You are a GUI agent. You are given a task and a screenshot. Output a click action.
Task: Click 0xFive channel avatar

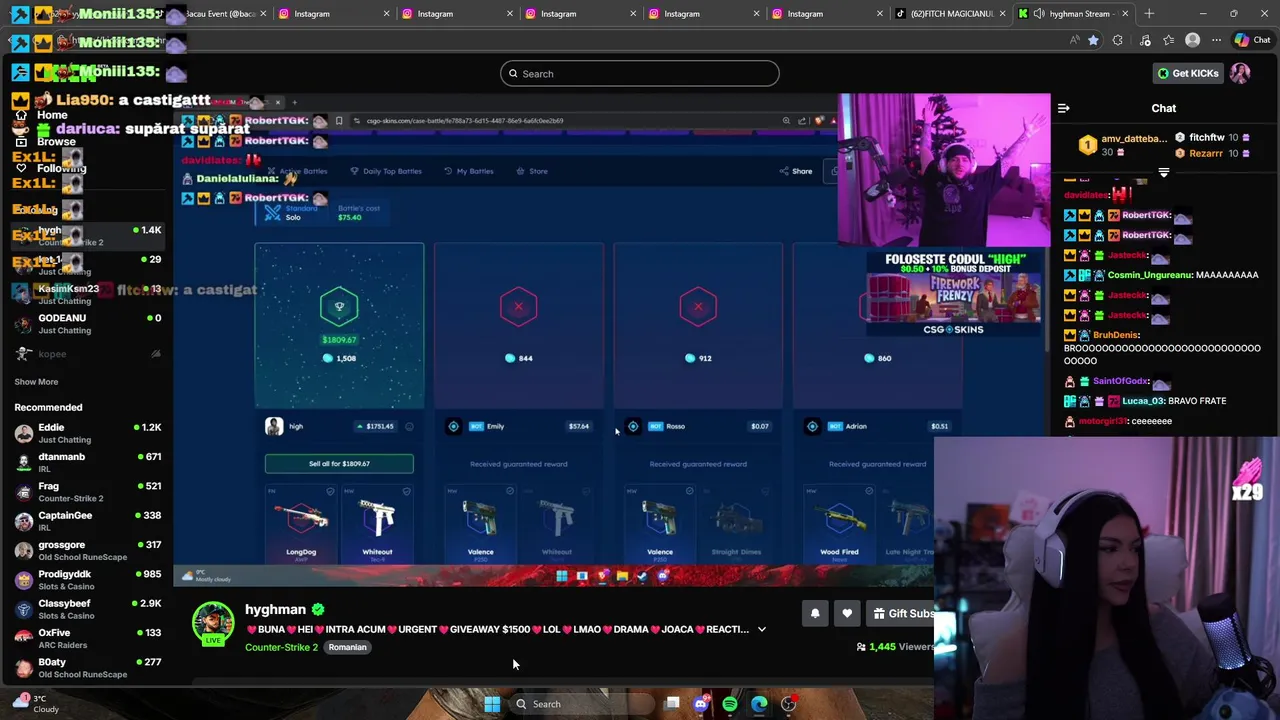(x=24, y=638)
